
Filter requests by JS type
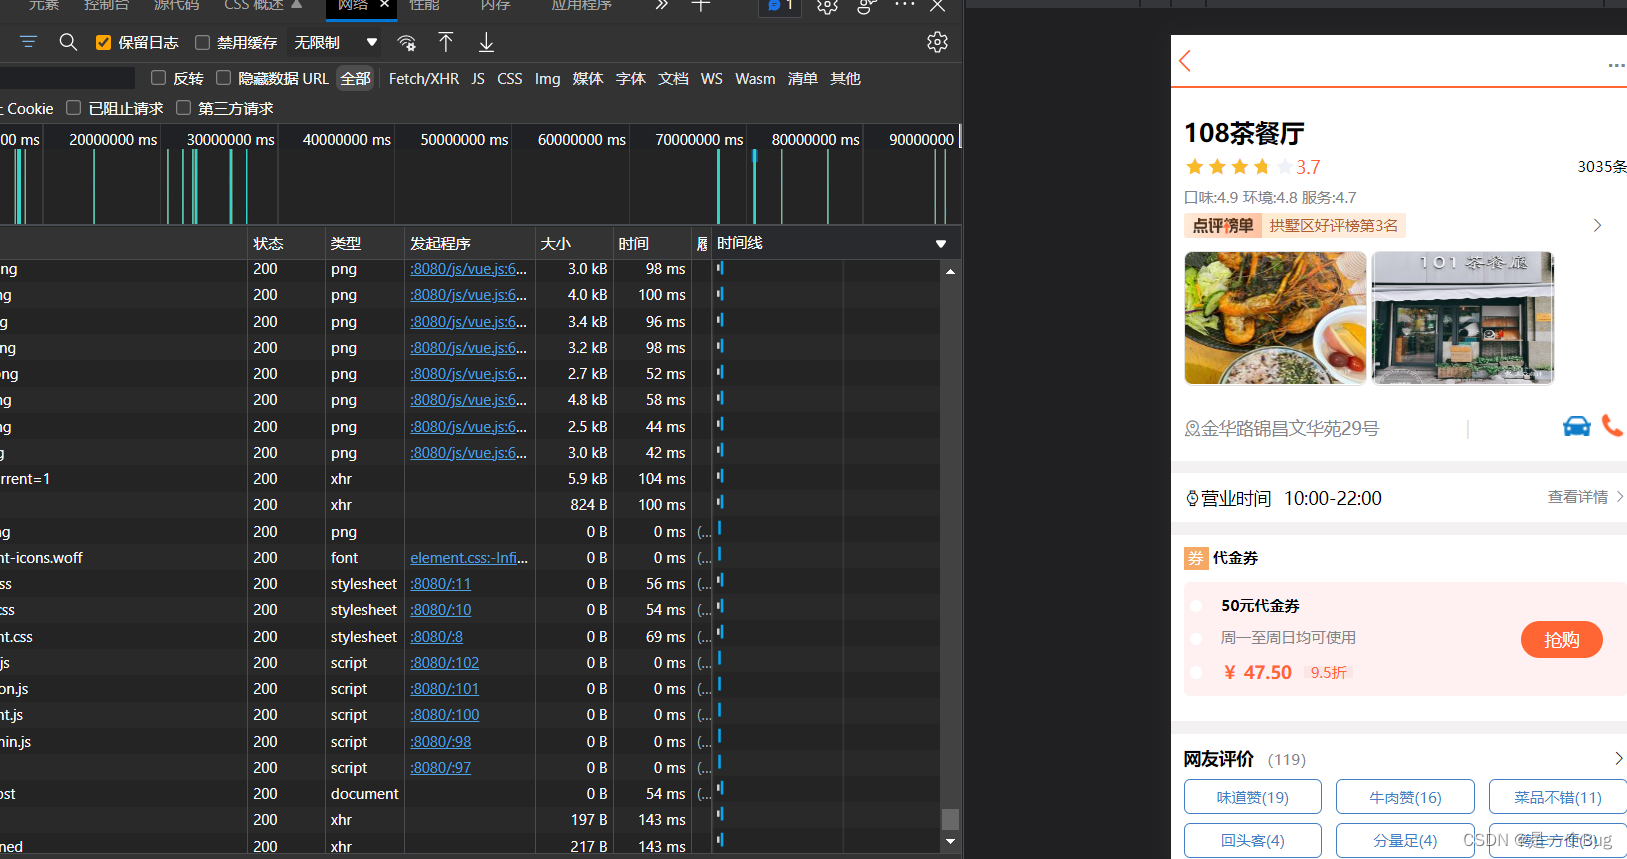click(x=478, y=78)
